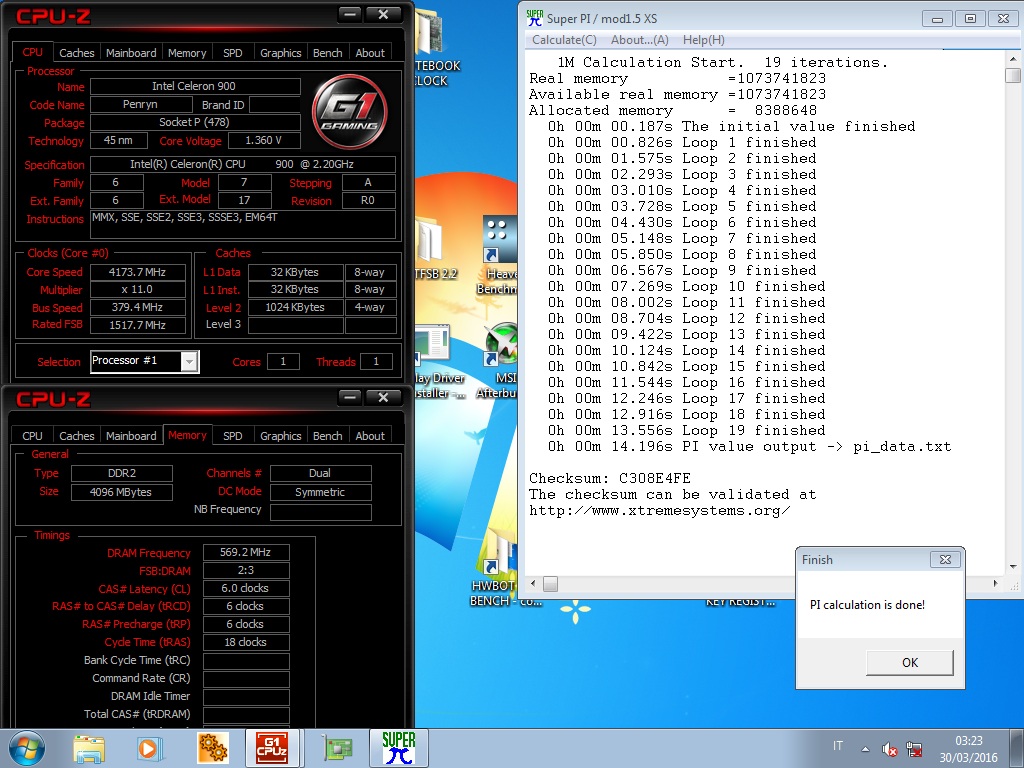This screenshot has height=768, width=1024.
Task: Click the network tray icon
Action: (x=914, y=748)
